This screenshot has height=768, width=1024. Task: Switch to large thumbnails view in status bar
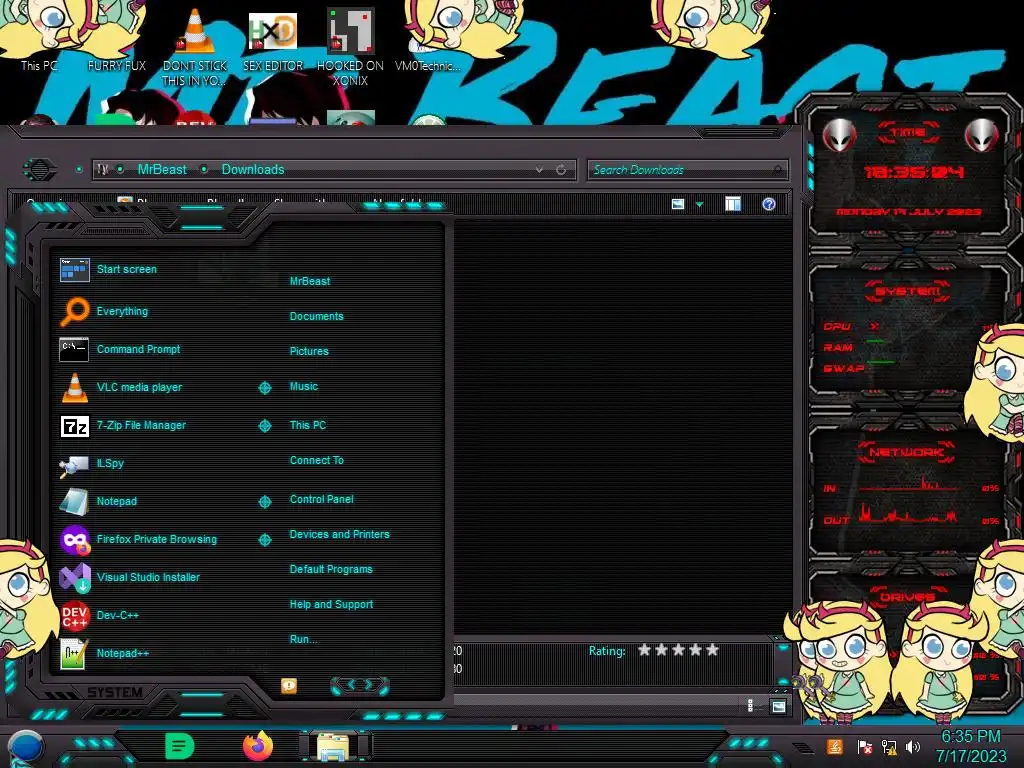pos(778,706)
